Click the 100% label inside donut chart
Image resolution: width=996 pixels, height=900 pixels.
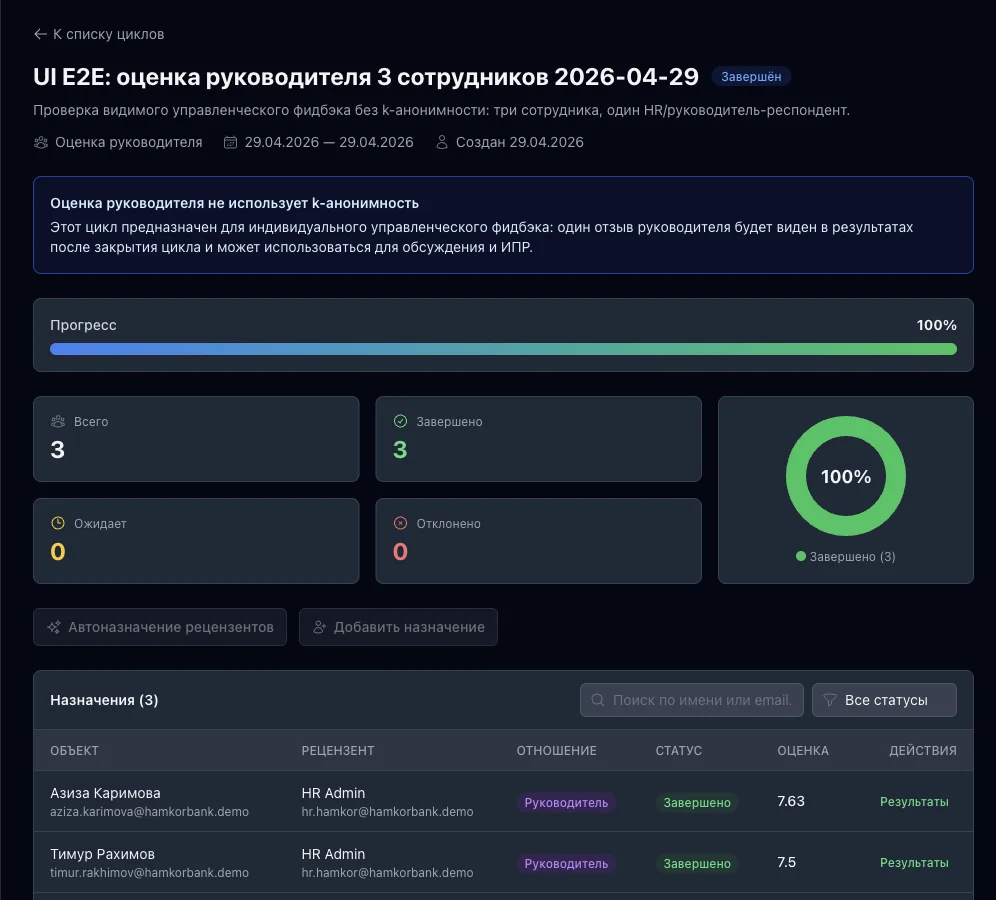pos(845,476)
